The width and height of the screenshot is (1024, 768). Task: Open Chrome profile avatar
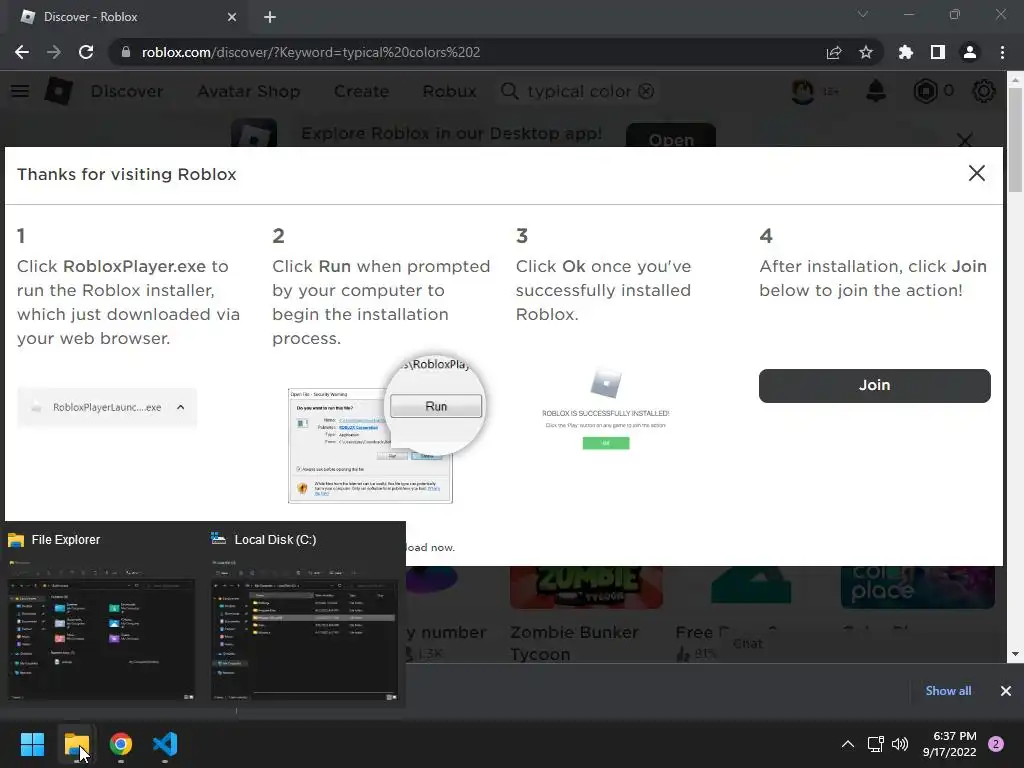point(970,52)
